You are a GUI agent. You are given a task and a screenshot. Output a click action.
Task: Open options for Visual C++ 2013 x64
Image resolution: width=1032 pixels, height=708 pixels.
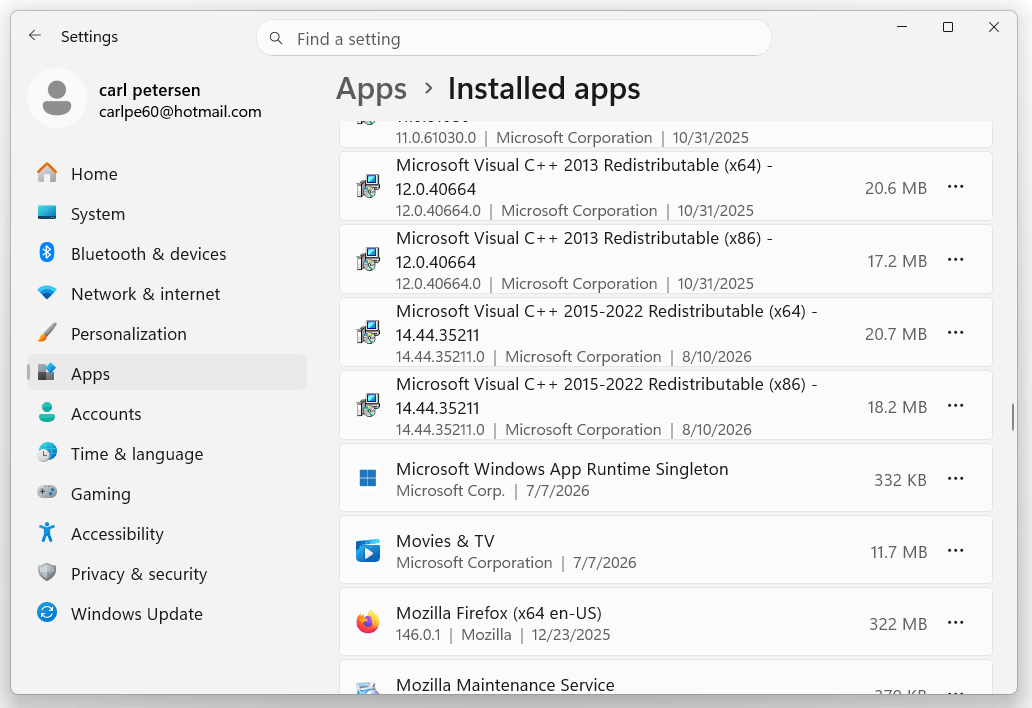click(956, 187)
